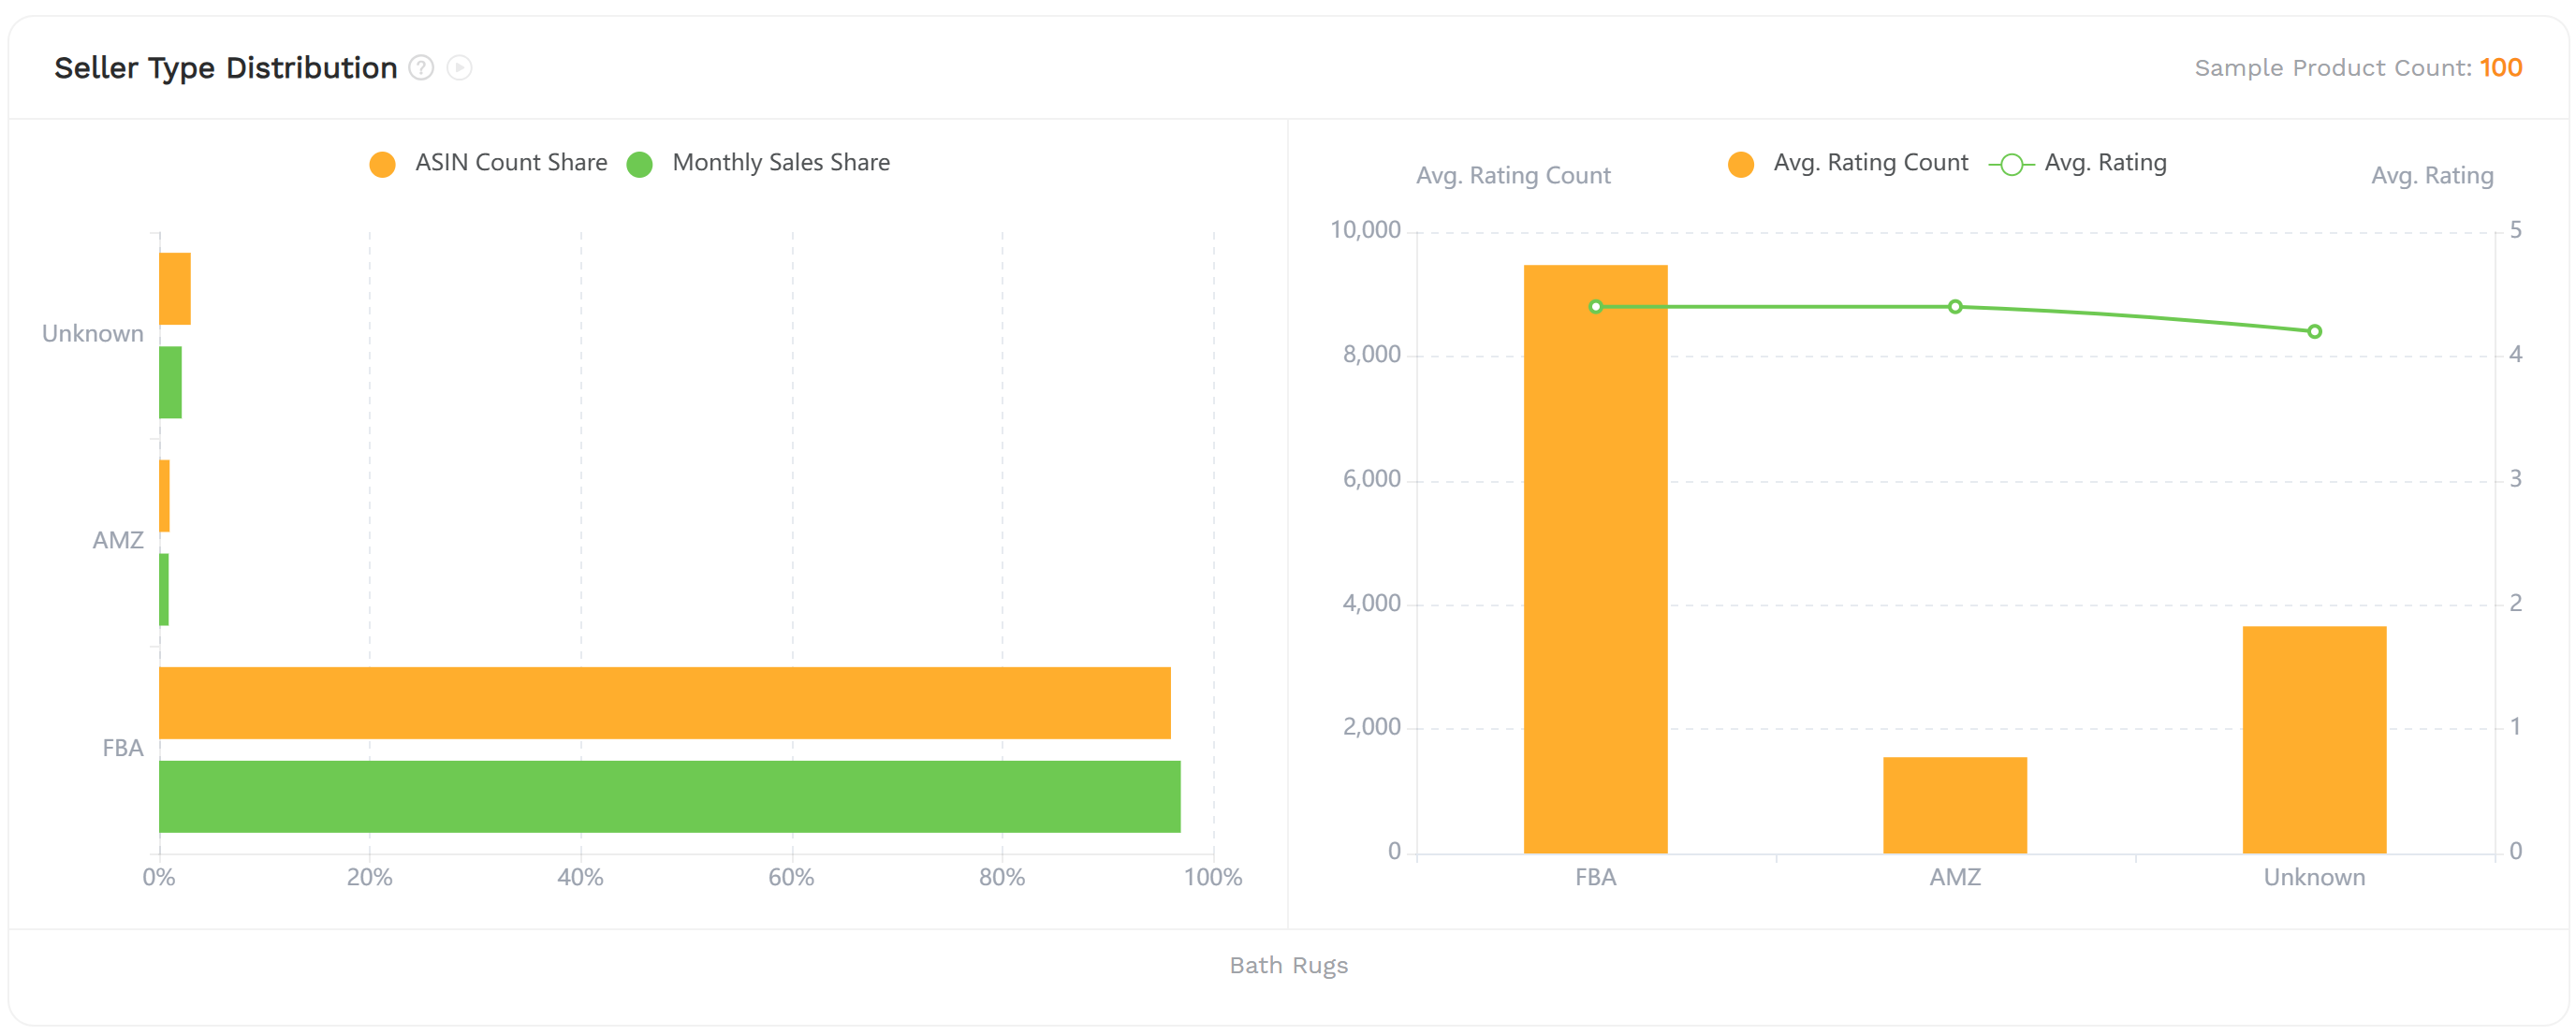Click the Unknown label under right chart
This screenshot has width=2576, height=1035.
(2314, 878)
